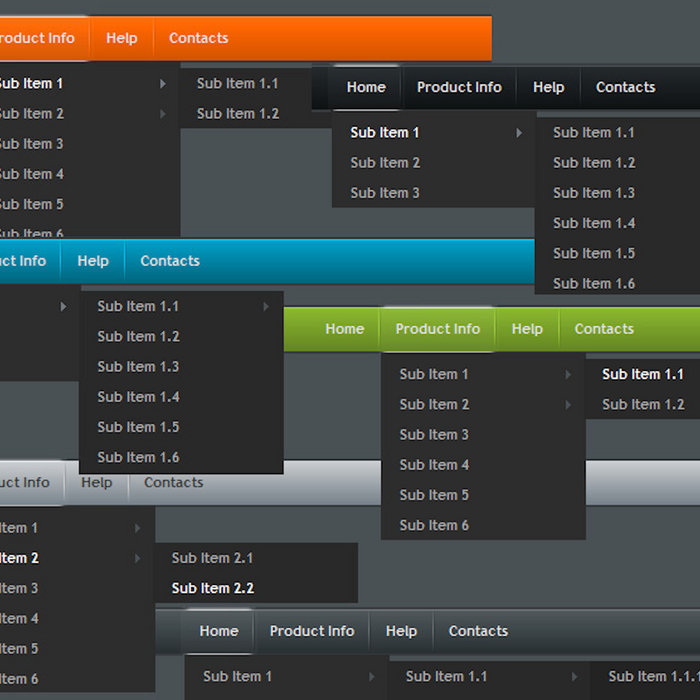This screenshot has width=700, height=700.
Task: Click Product Info in the green menu bar
Action: coord(437,329)
